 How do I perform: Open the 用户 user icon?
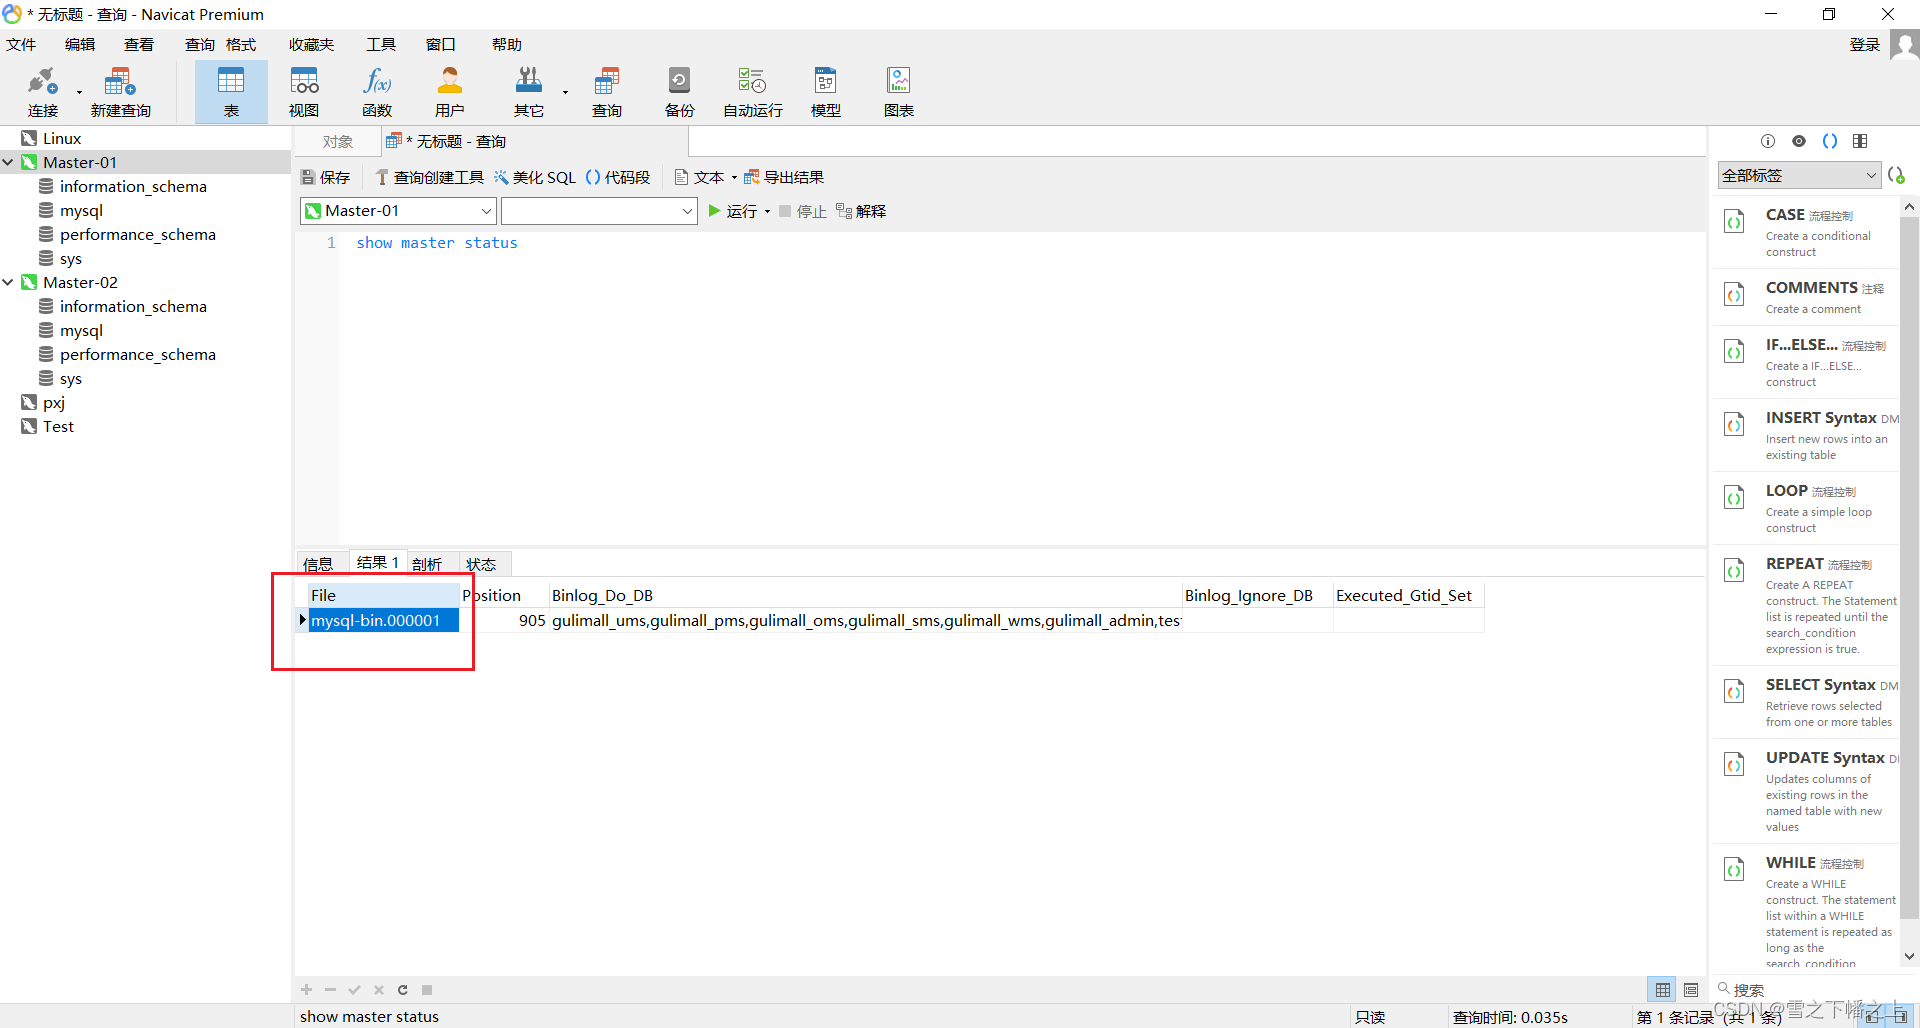point(450,92)
